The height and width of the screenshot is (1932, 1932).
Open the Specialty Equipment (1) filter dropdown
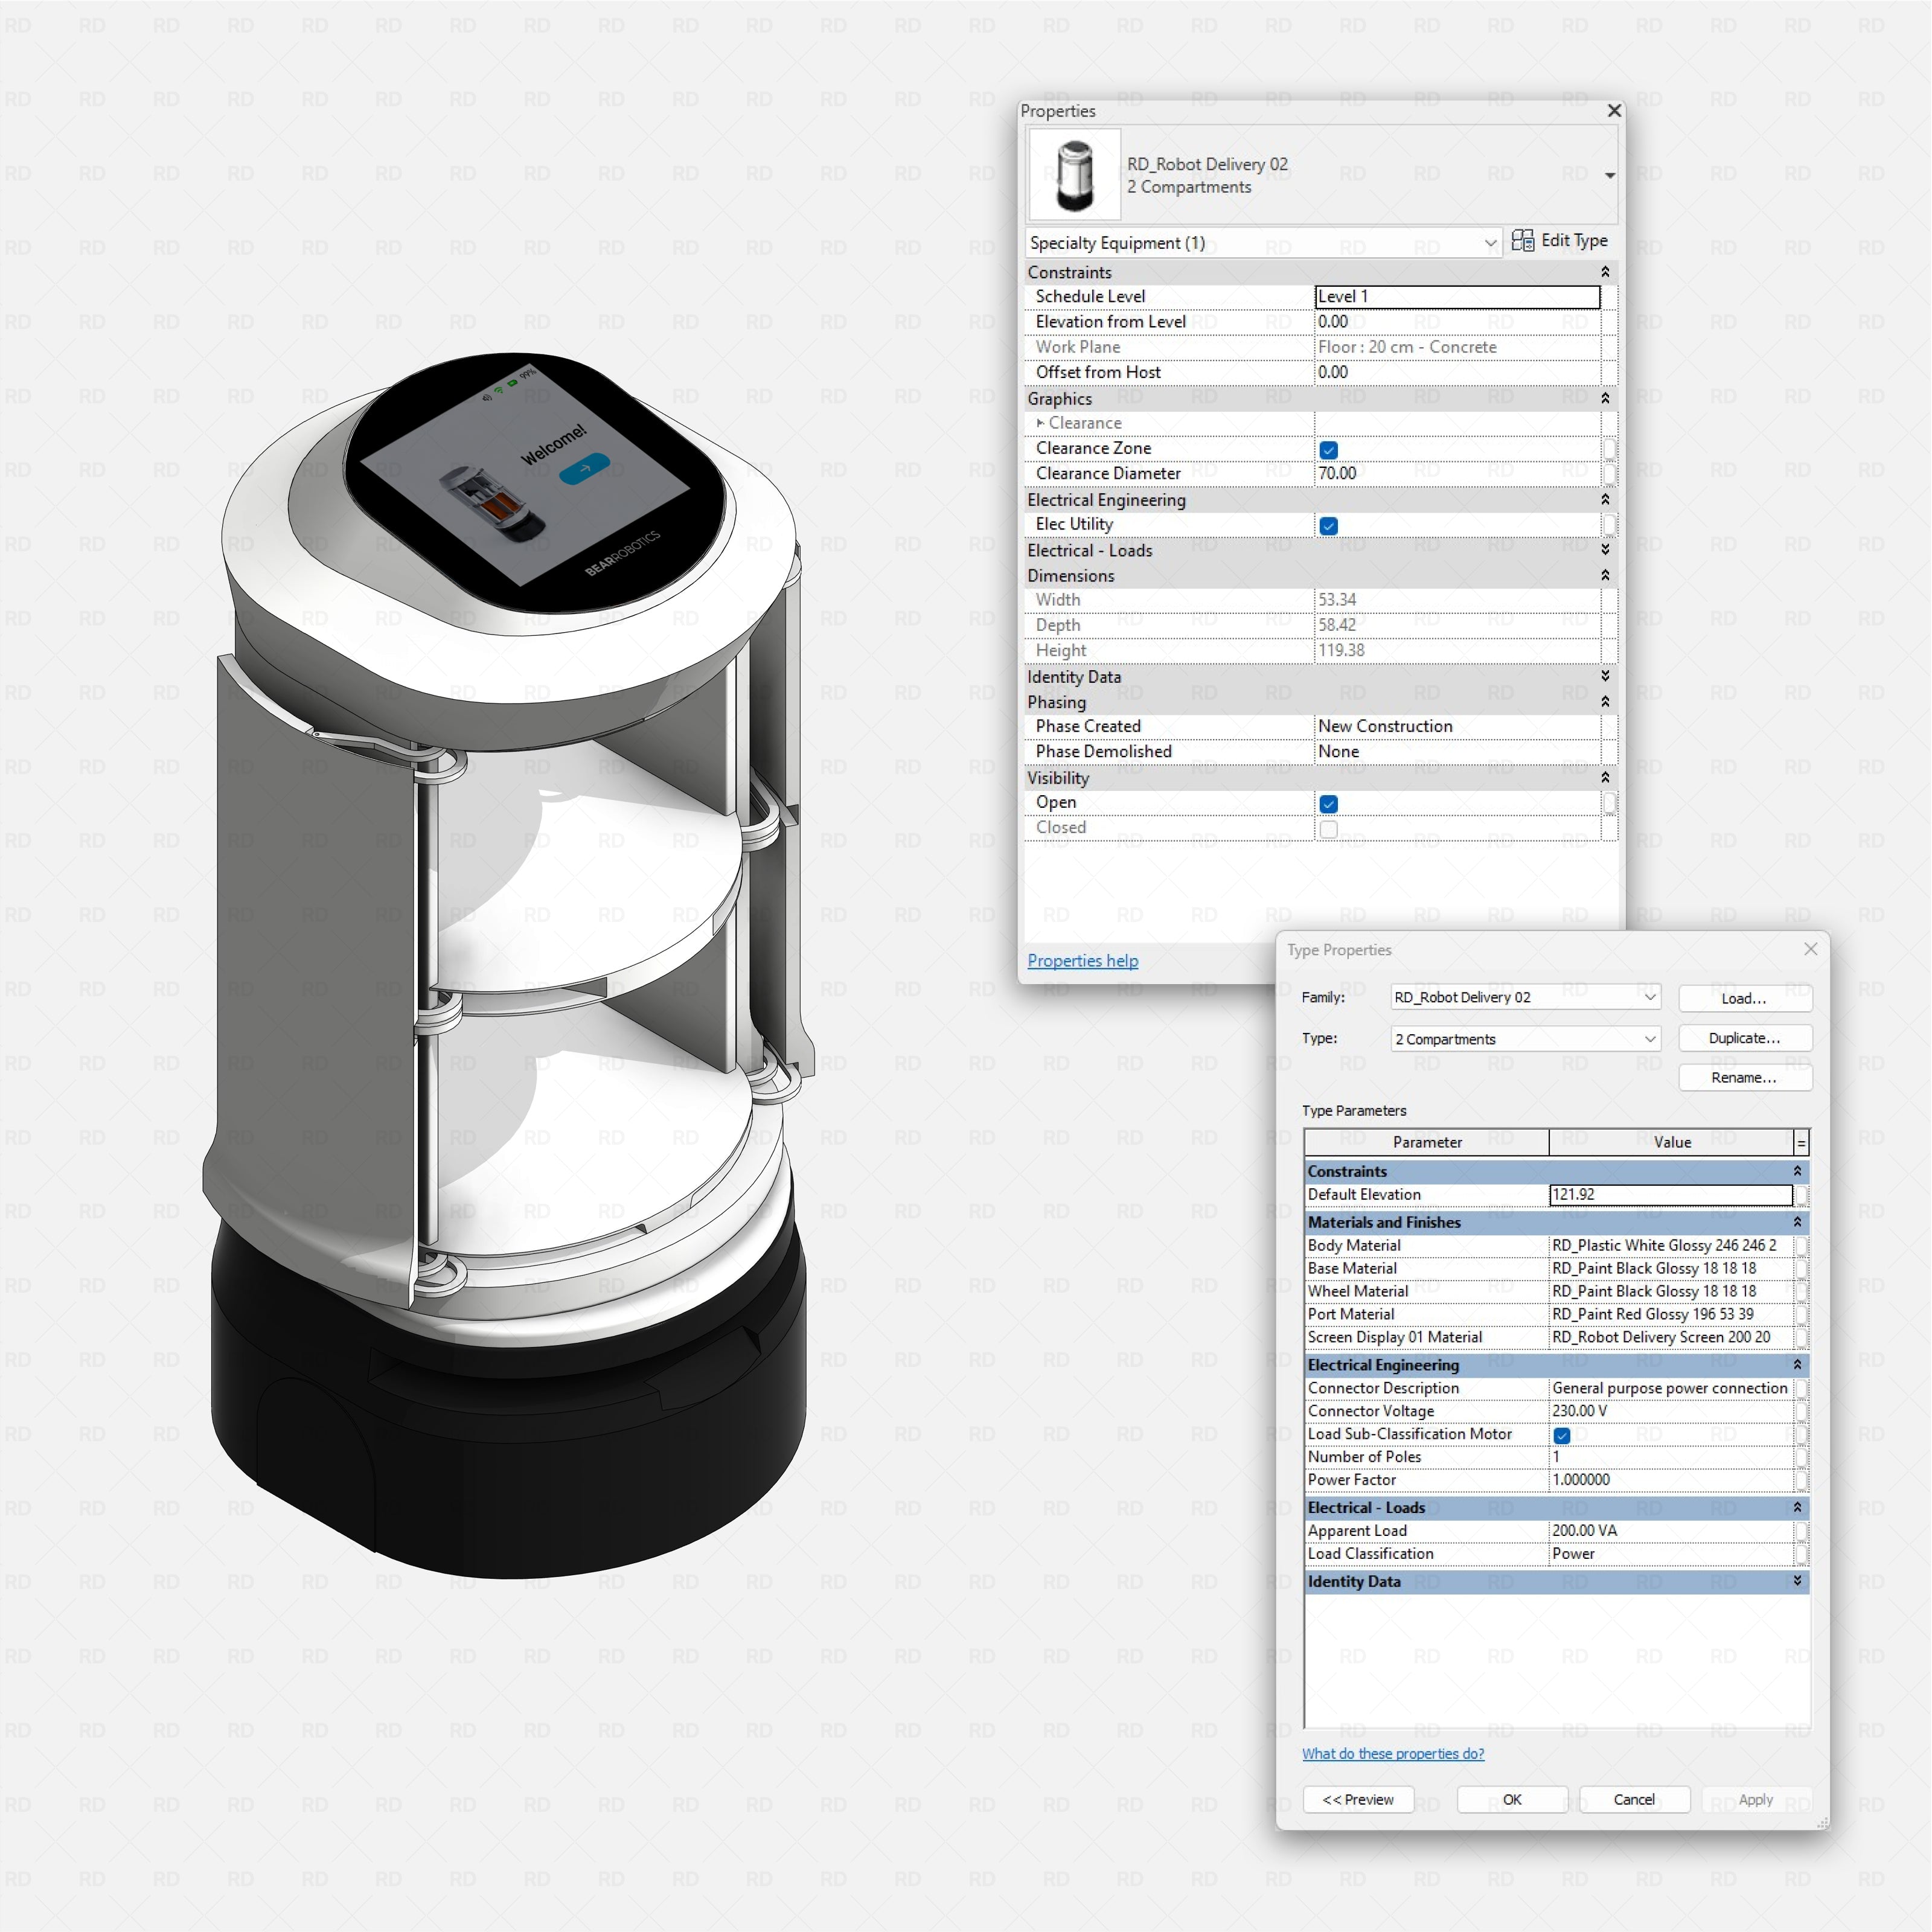click(x=1490, y=243)
